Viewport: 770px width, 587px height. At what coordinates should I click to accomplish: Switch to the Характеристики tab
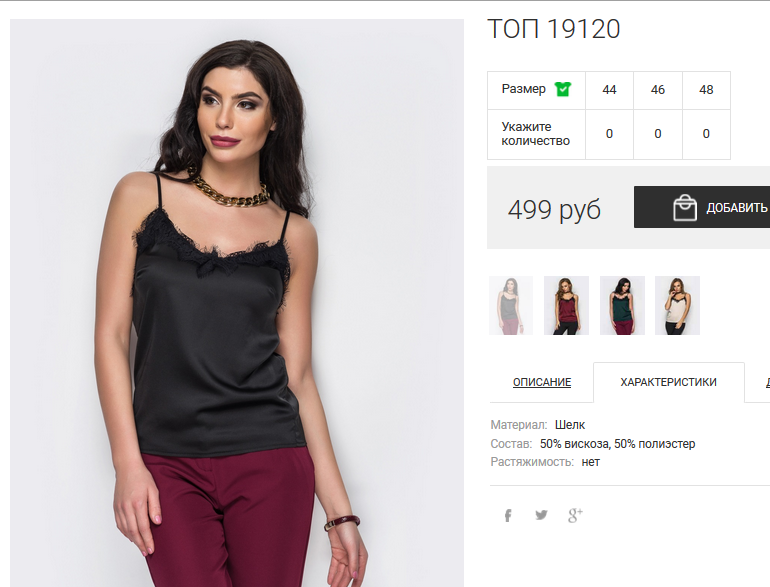[x=668, y=382]
